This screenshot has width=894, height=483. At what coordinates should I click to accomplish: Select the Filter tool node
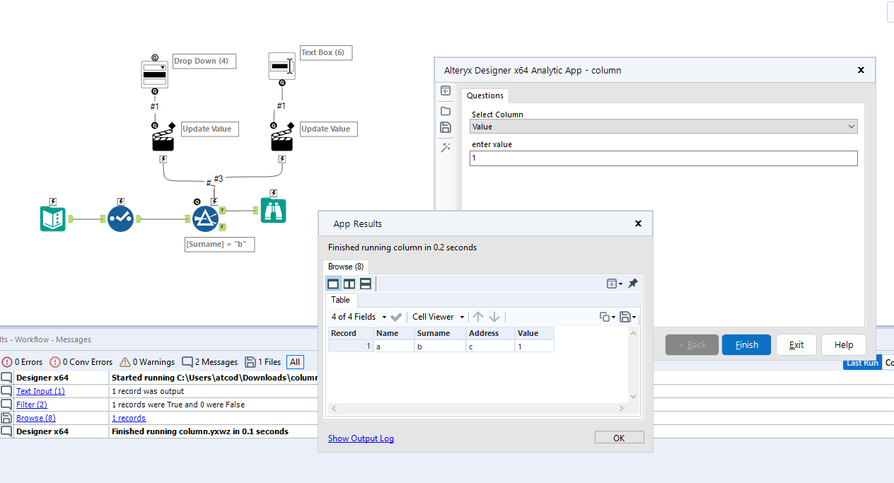205,219
